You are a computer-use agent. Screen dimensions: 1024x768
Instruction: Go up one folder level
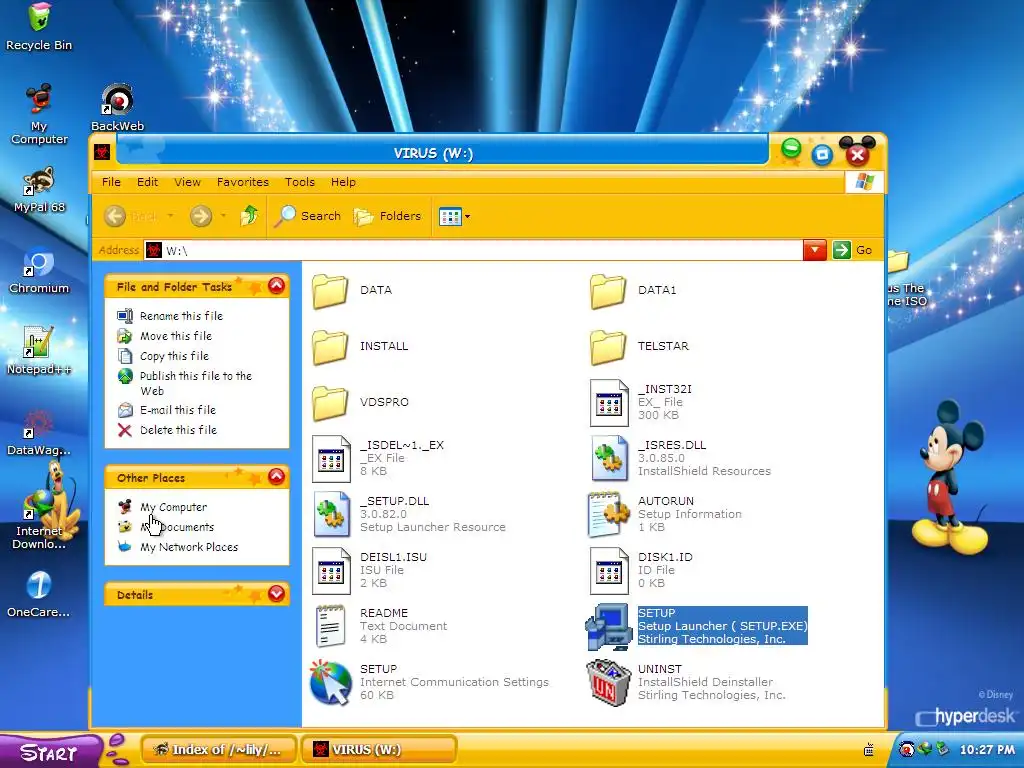249,216
